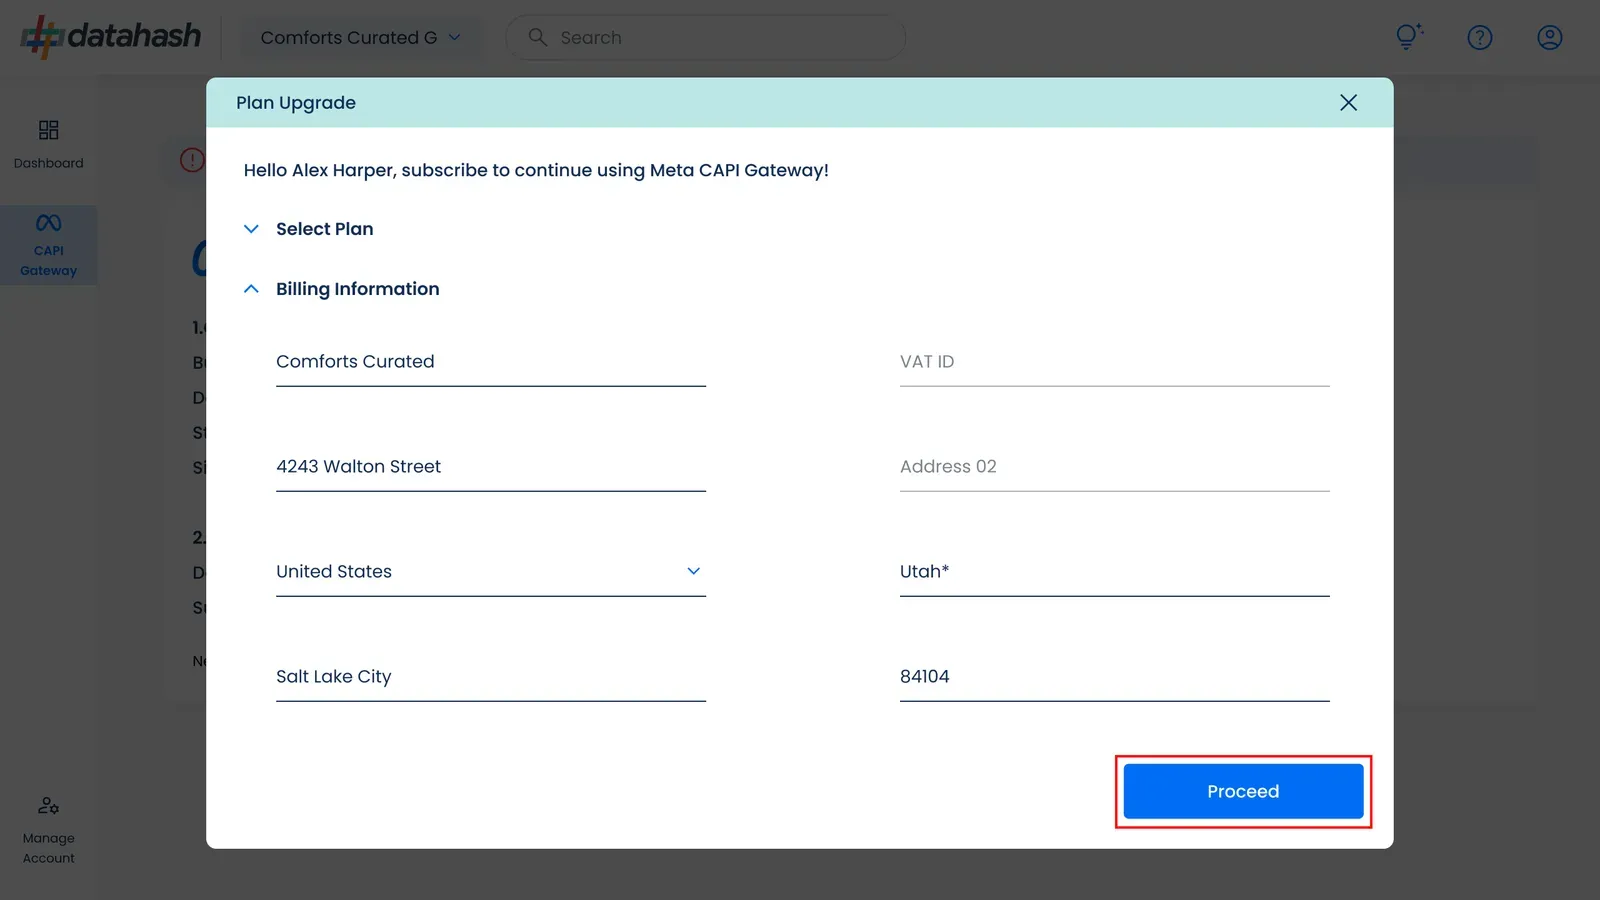Click the datahash logo
The image size is (1600, 900).
(110, 37)
